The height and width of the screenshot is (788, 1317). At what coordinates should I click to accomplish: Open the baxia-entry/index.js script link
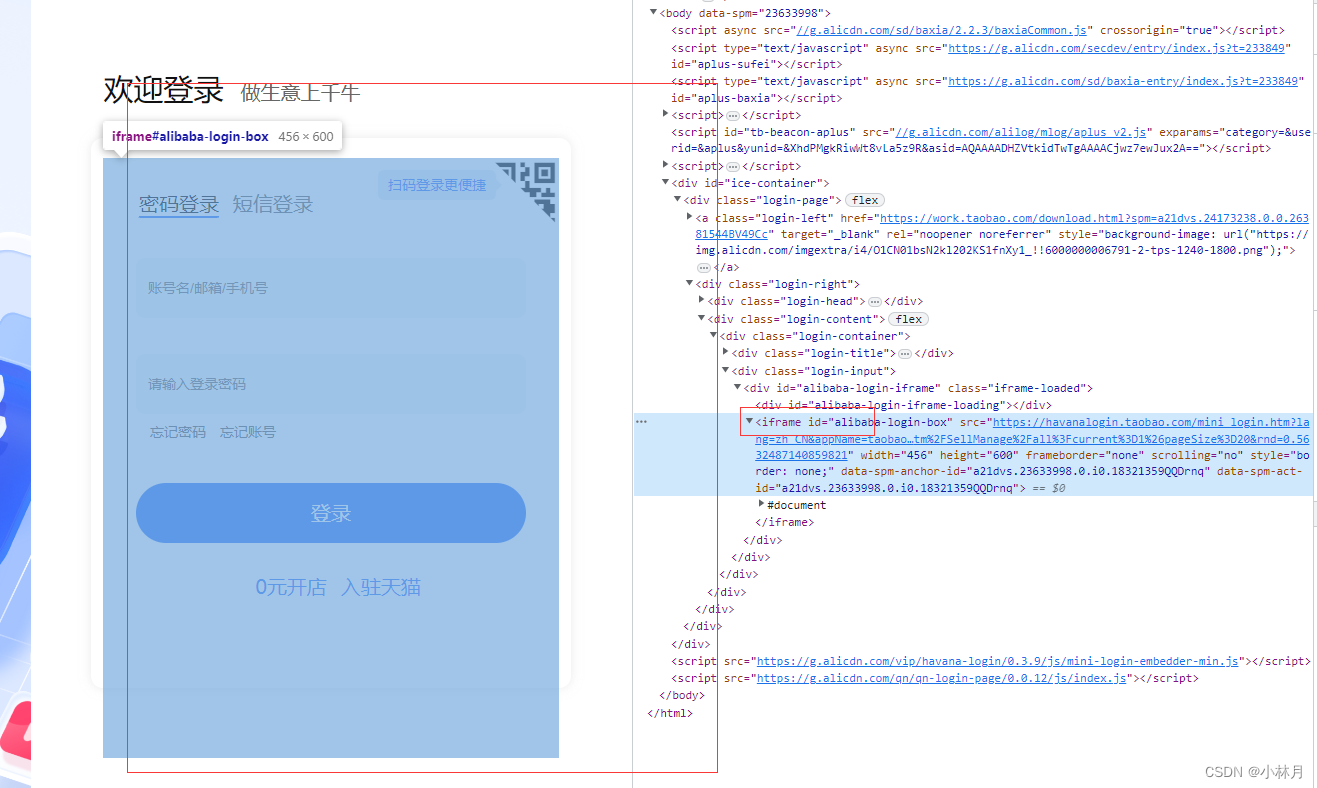click(1123, 81)
